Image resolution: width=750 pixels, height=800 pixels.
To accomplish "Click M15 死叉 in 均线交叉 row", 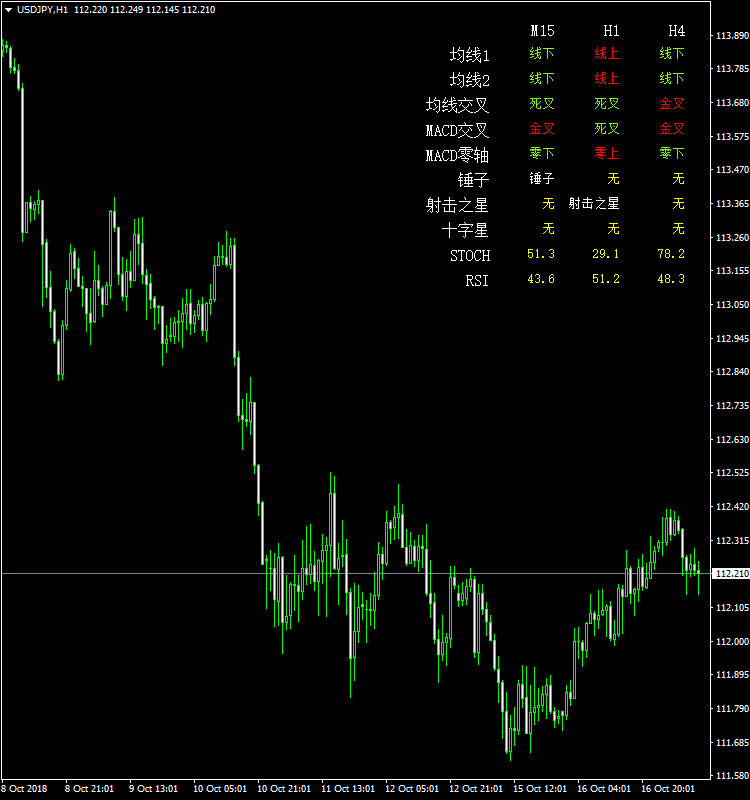I will point(542,103).
